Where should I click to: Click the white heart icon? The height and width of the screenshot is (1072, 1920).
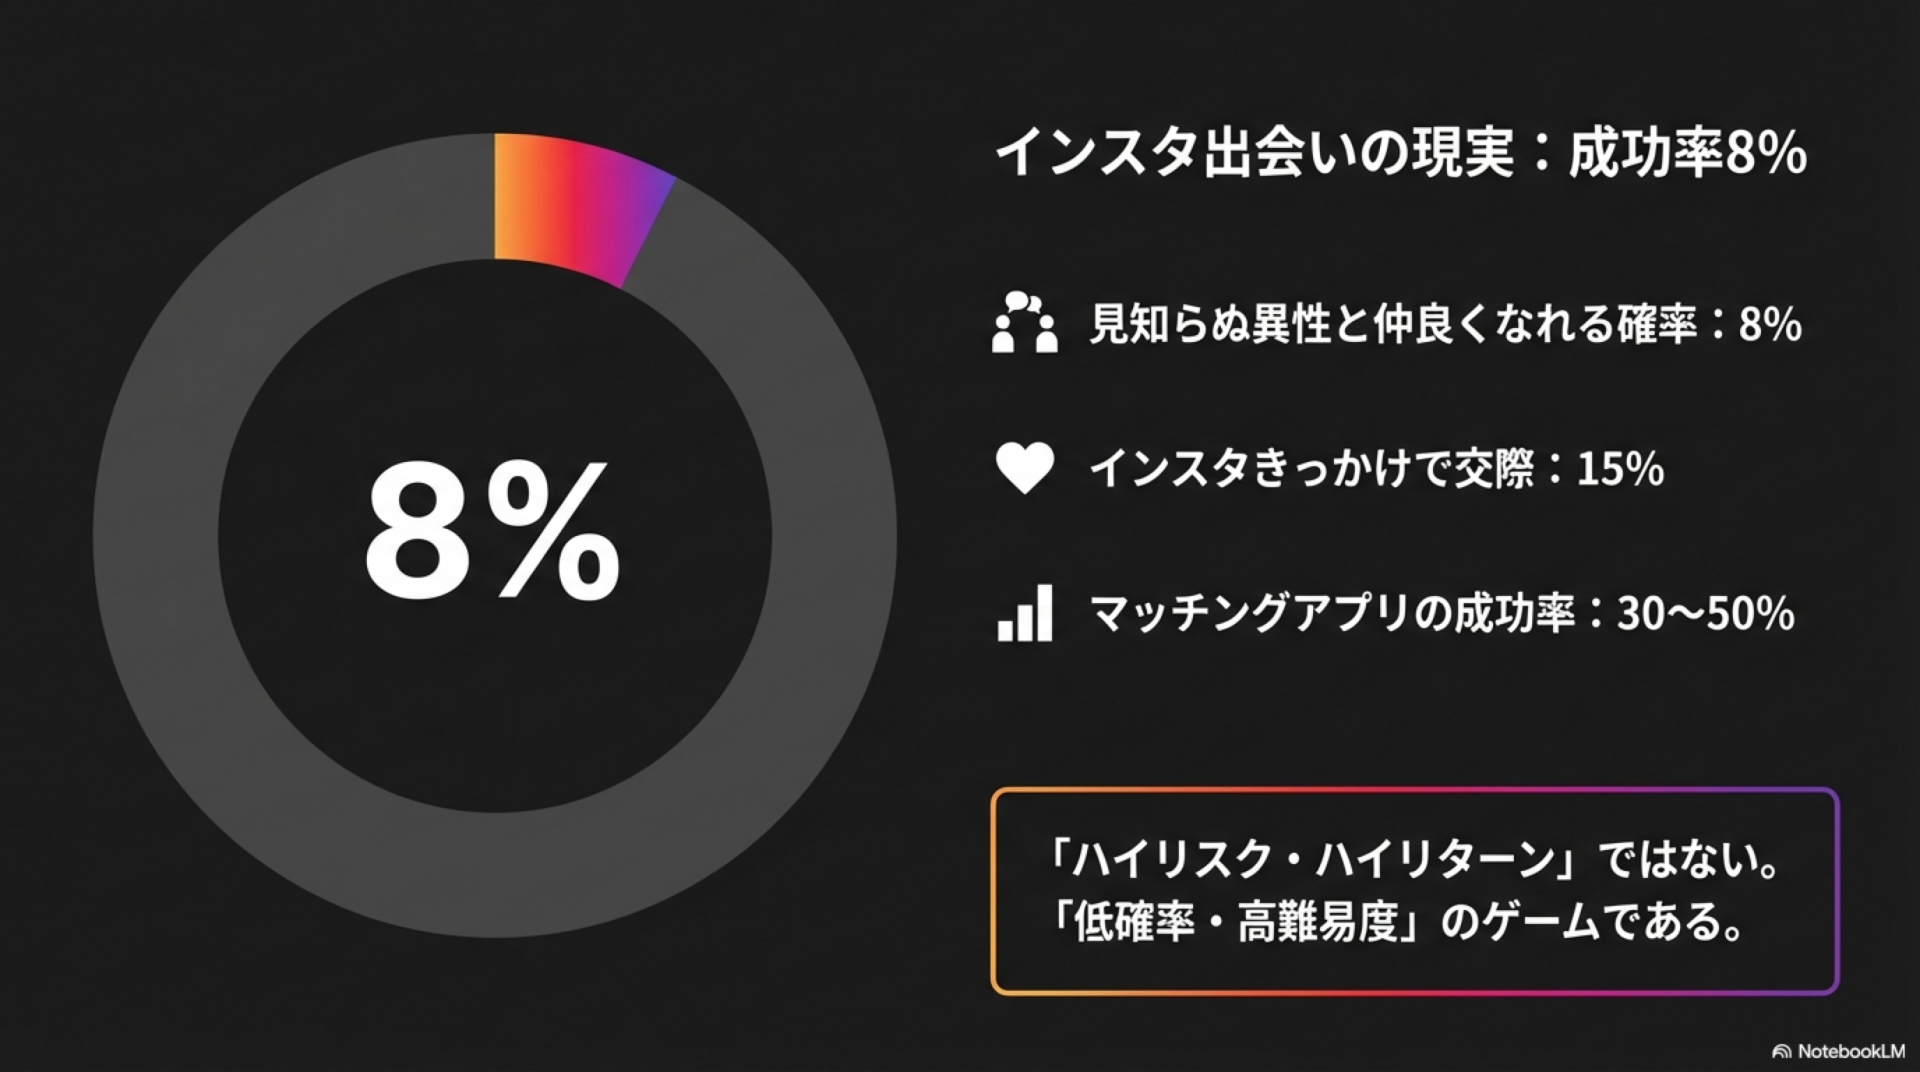1025,467
